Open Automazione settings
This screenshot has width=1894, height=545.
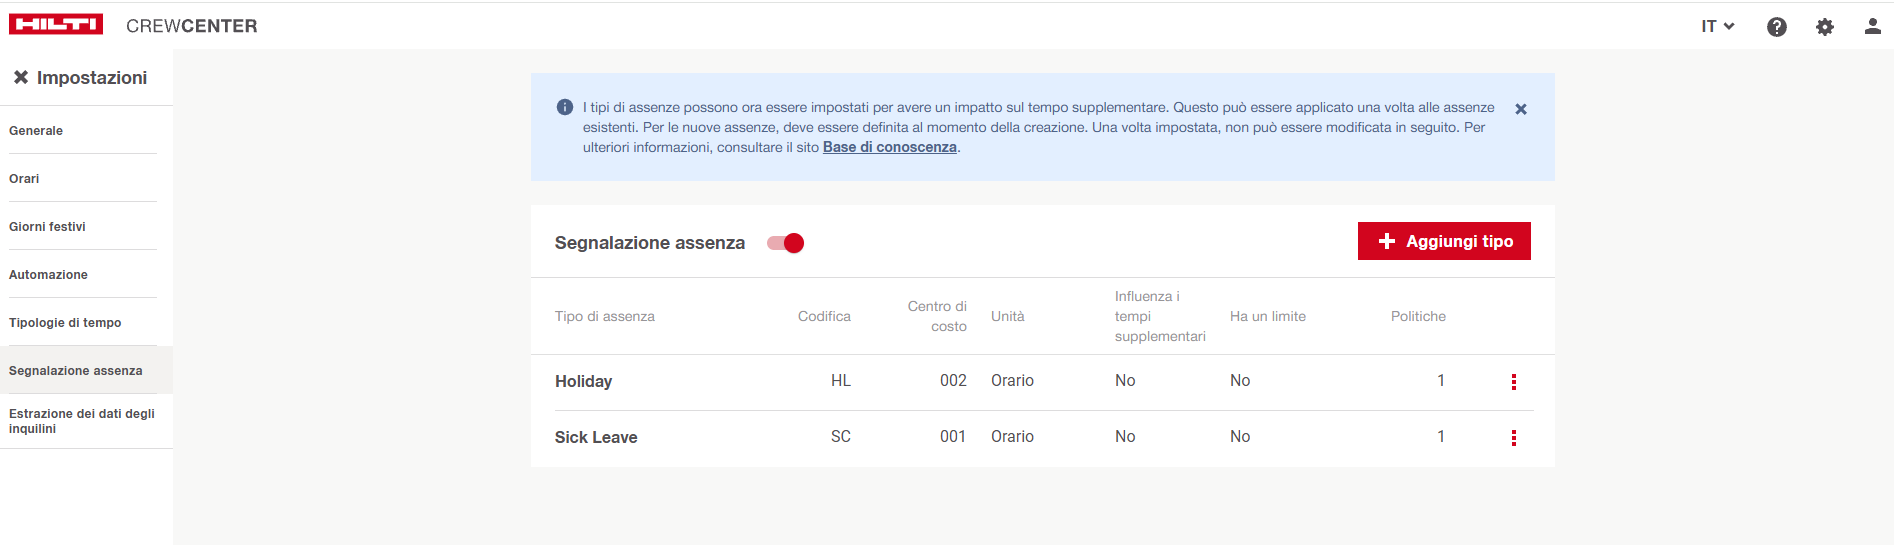pos(48,275)
